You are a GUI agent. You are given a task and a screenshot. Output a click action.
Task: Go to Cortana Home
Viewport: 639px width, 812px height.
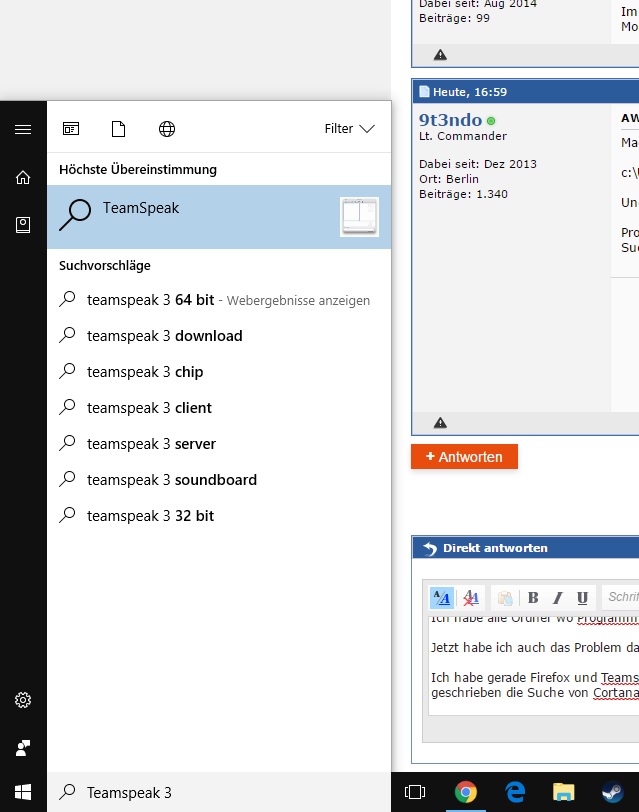23,178
